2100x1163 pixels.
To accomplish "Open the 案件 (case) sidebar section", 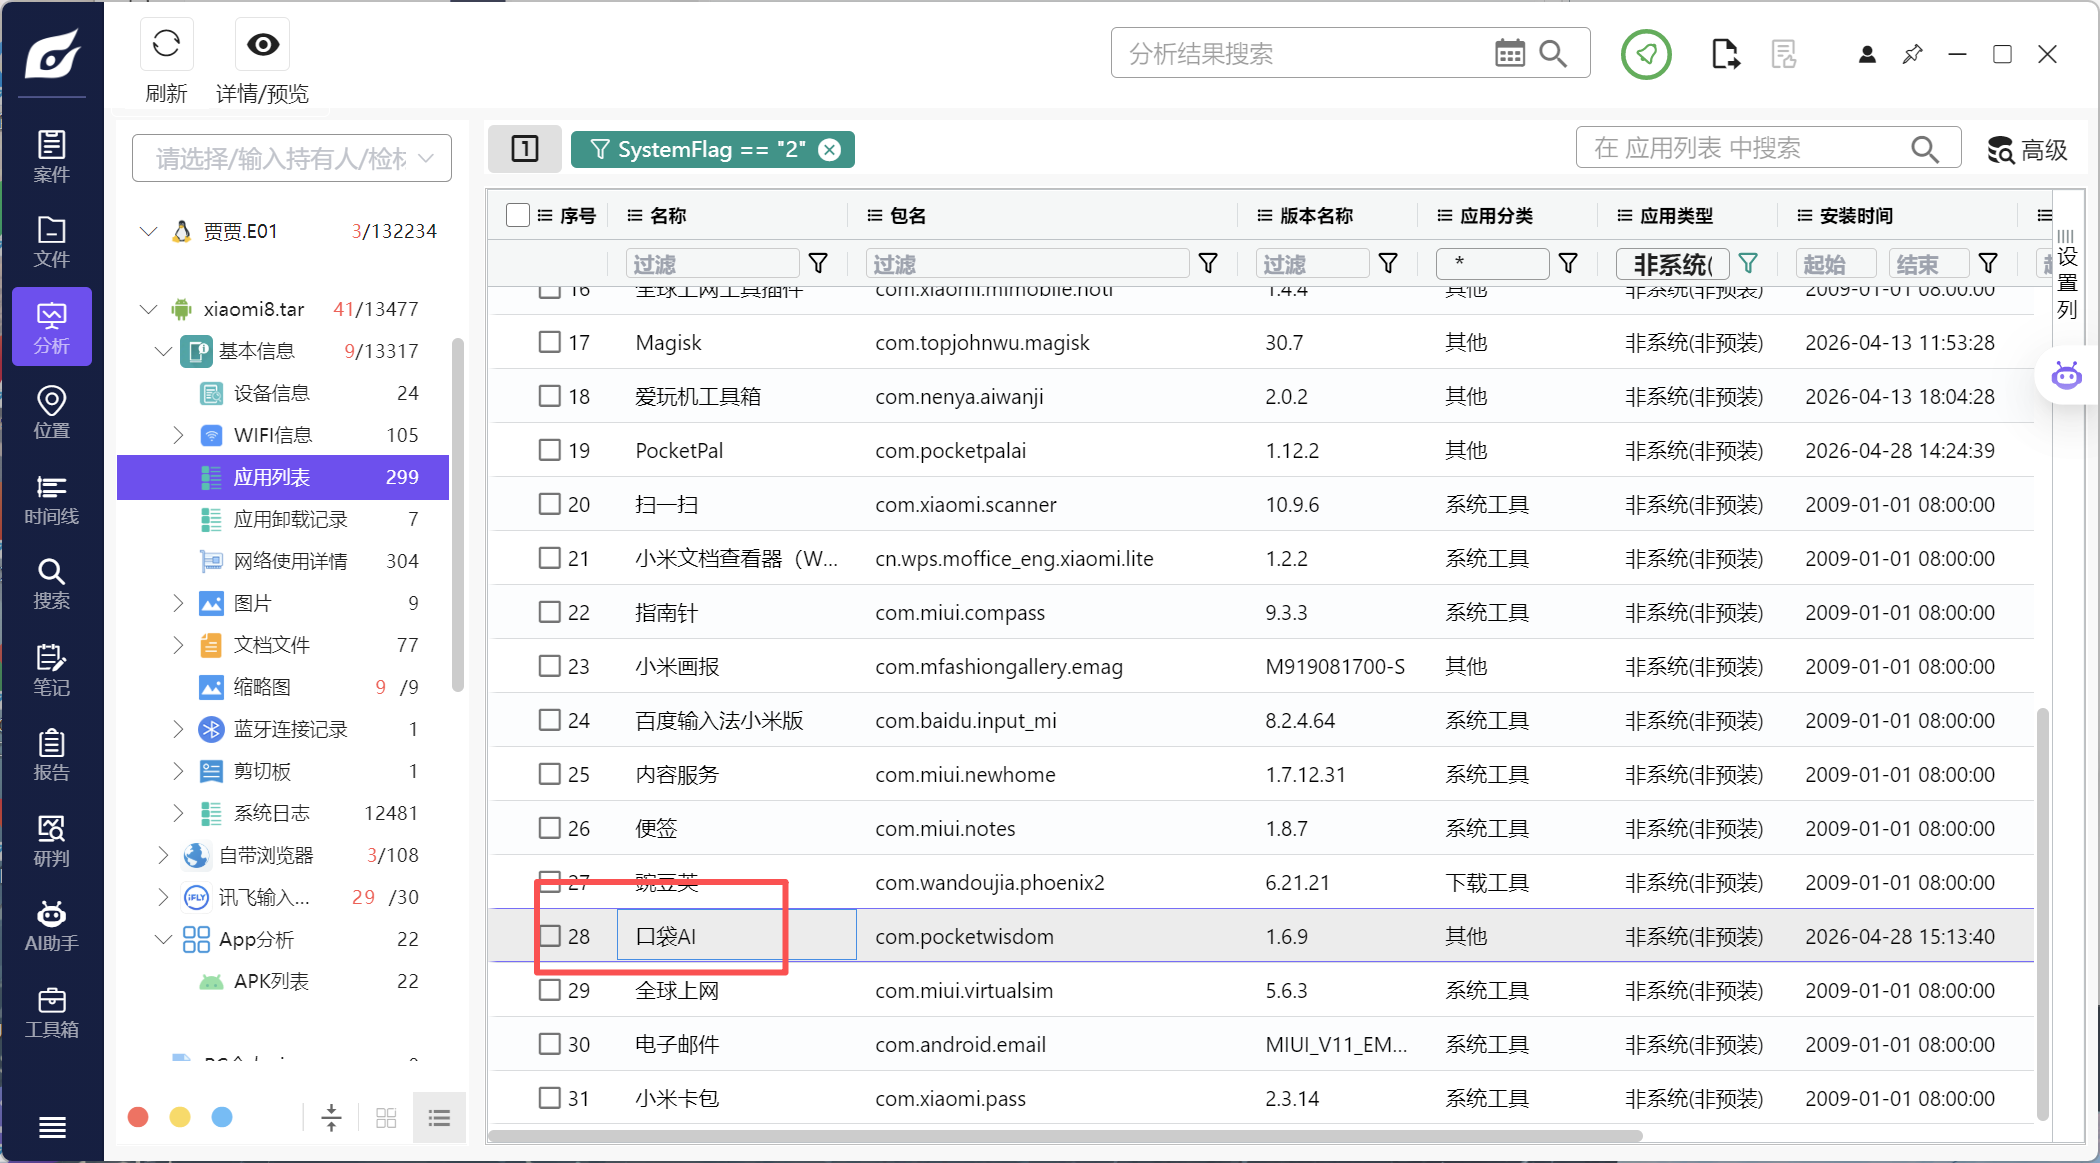I will 52,156.
